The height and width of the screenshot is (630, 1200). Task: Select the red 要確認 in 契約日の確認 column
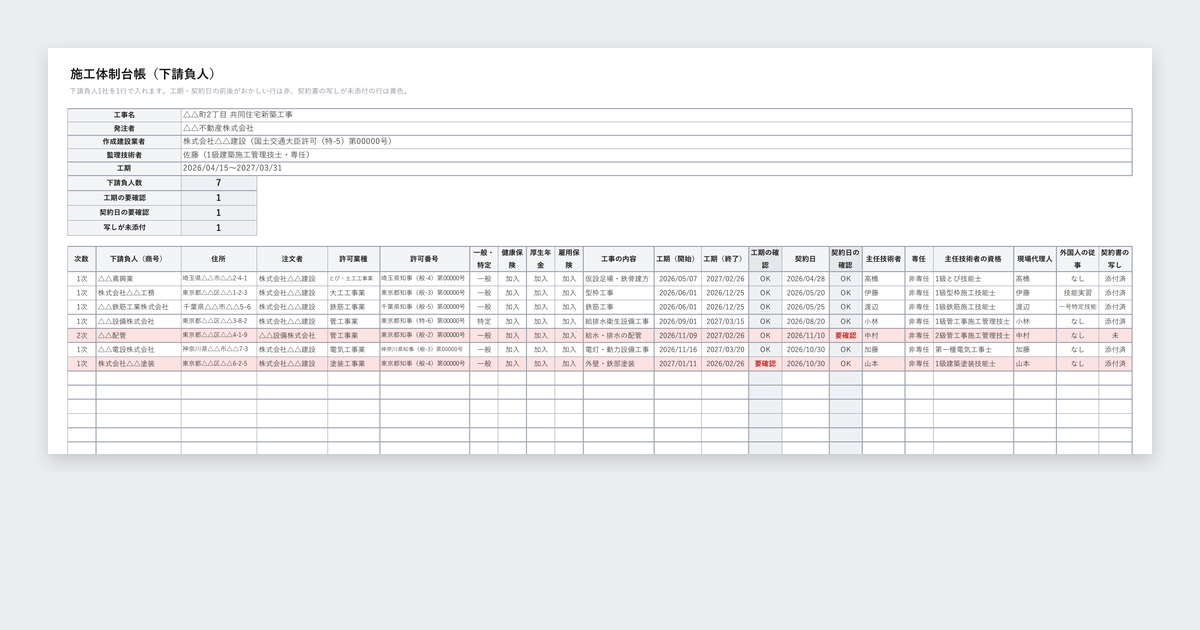click(845, 336)
